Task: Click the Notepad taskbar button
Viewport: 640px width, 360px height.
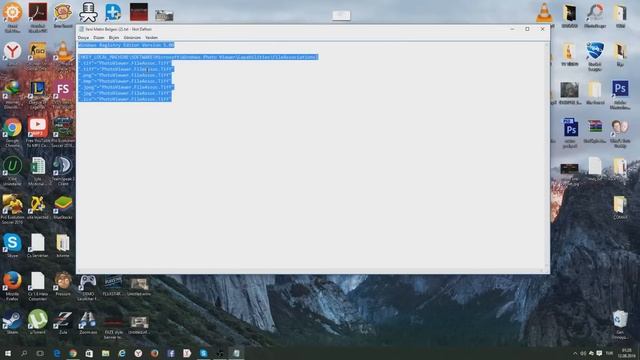Action: click(236, 353)
